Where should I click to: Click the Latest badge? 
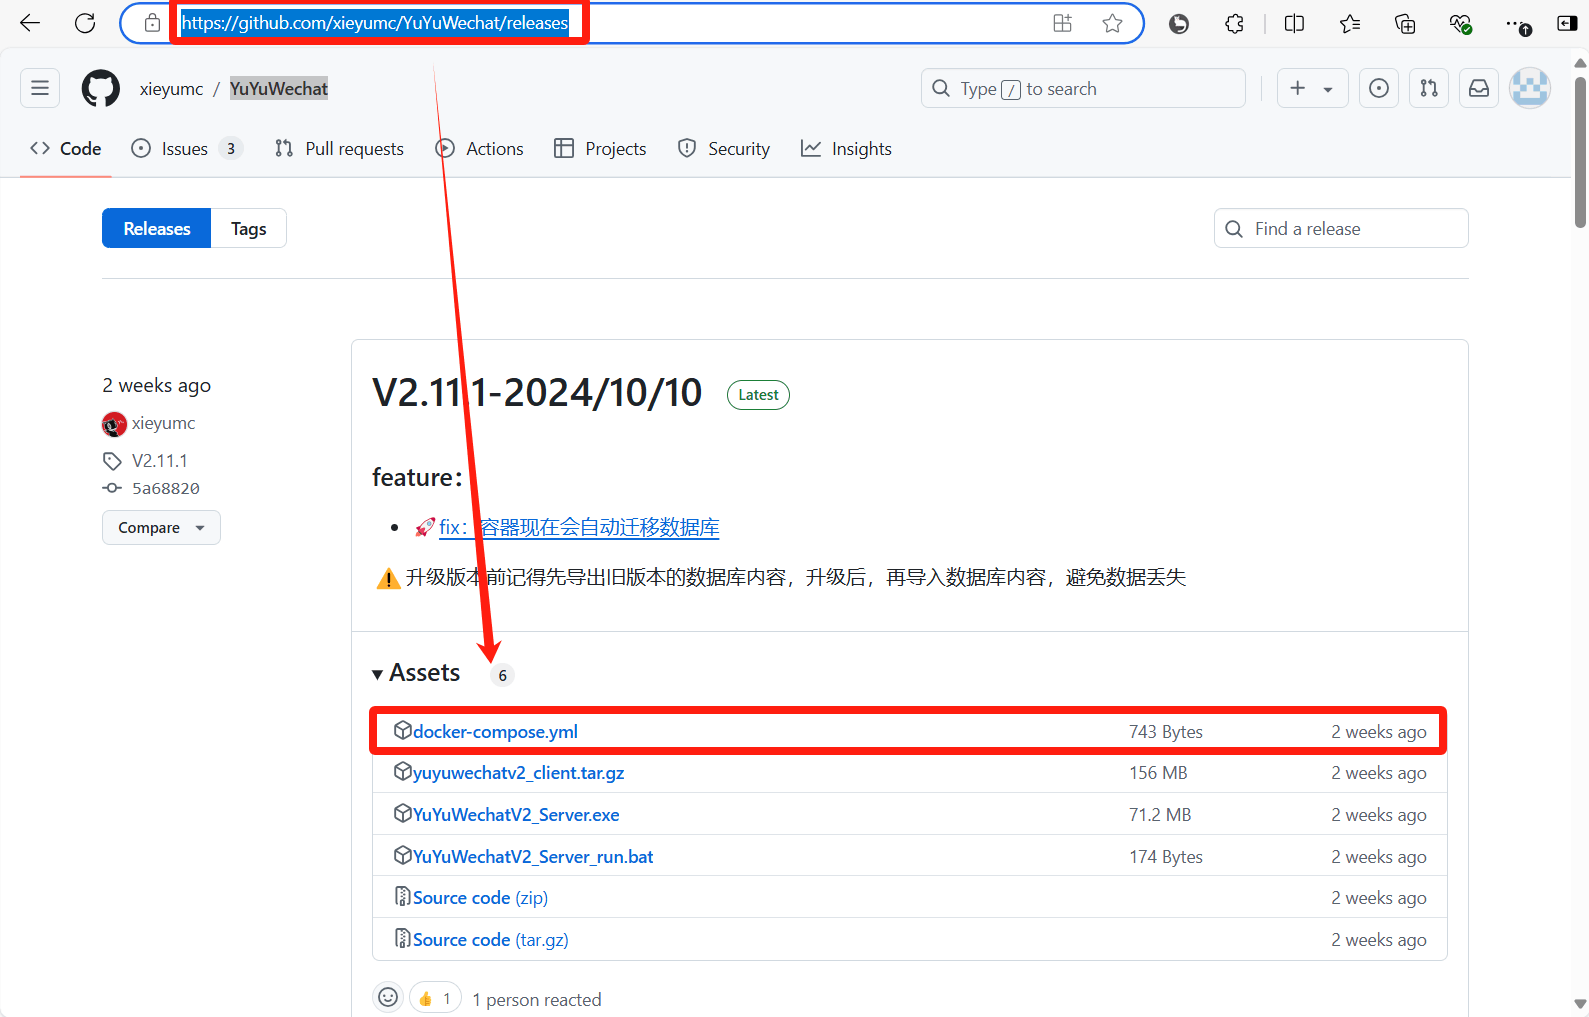758,395
